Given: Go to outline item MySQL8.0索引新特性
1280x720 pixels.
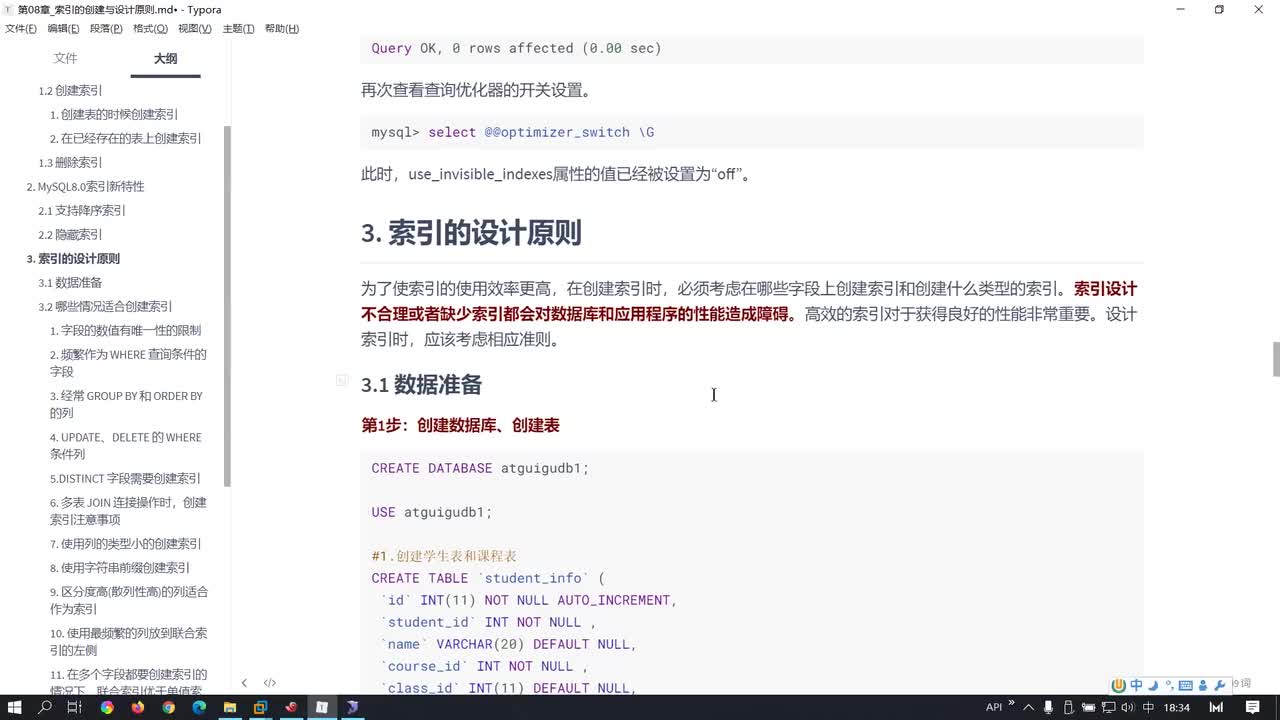Looking at the screenshot, I should [x=85, y=186].
